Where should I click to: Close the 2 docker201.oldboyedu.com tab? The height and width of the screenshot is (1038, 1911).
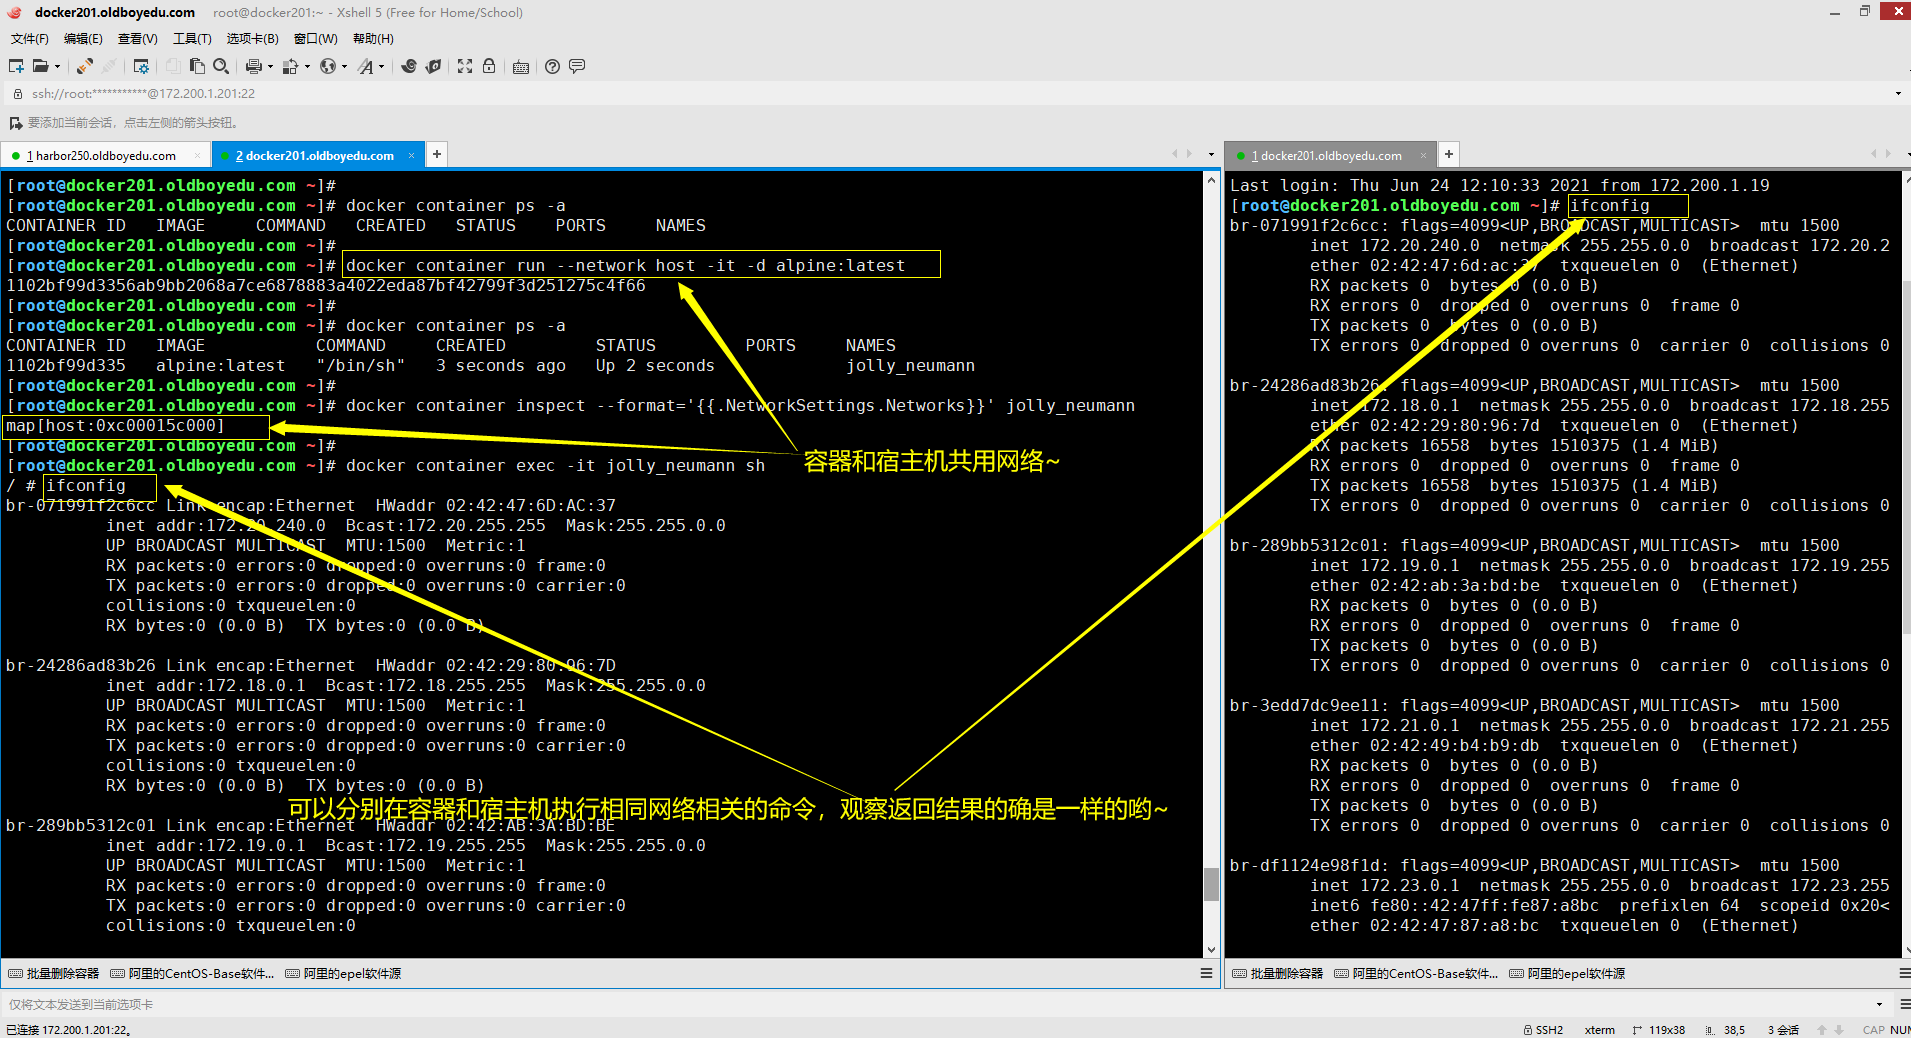[x=411, y=156]
